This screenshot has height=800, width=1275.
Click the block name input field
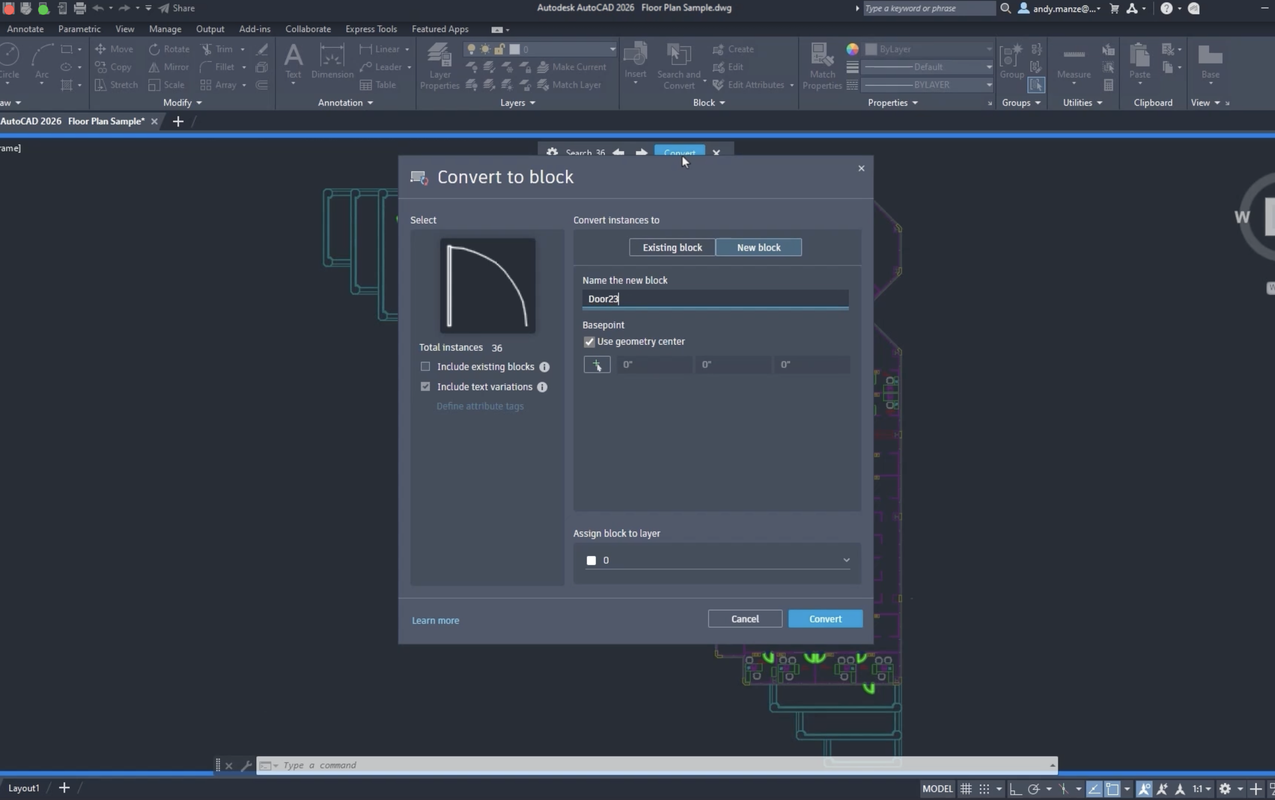pos(715,299)
